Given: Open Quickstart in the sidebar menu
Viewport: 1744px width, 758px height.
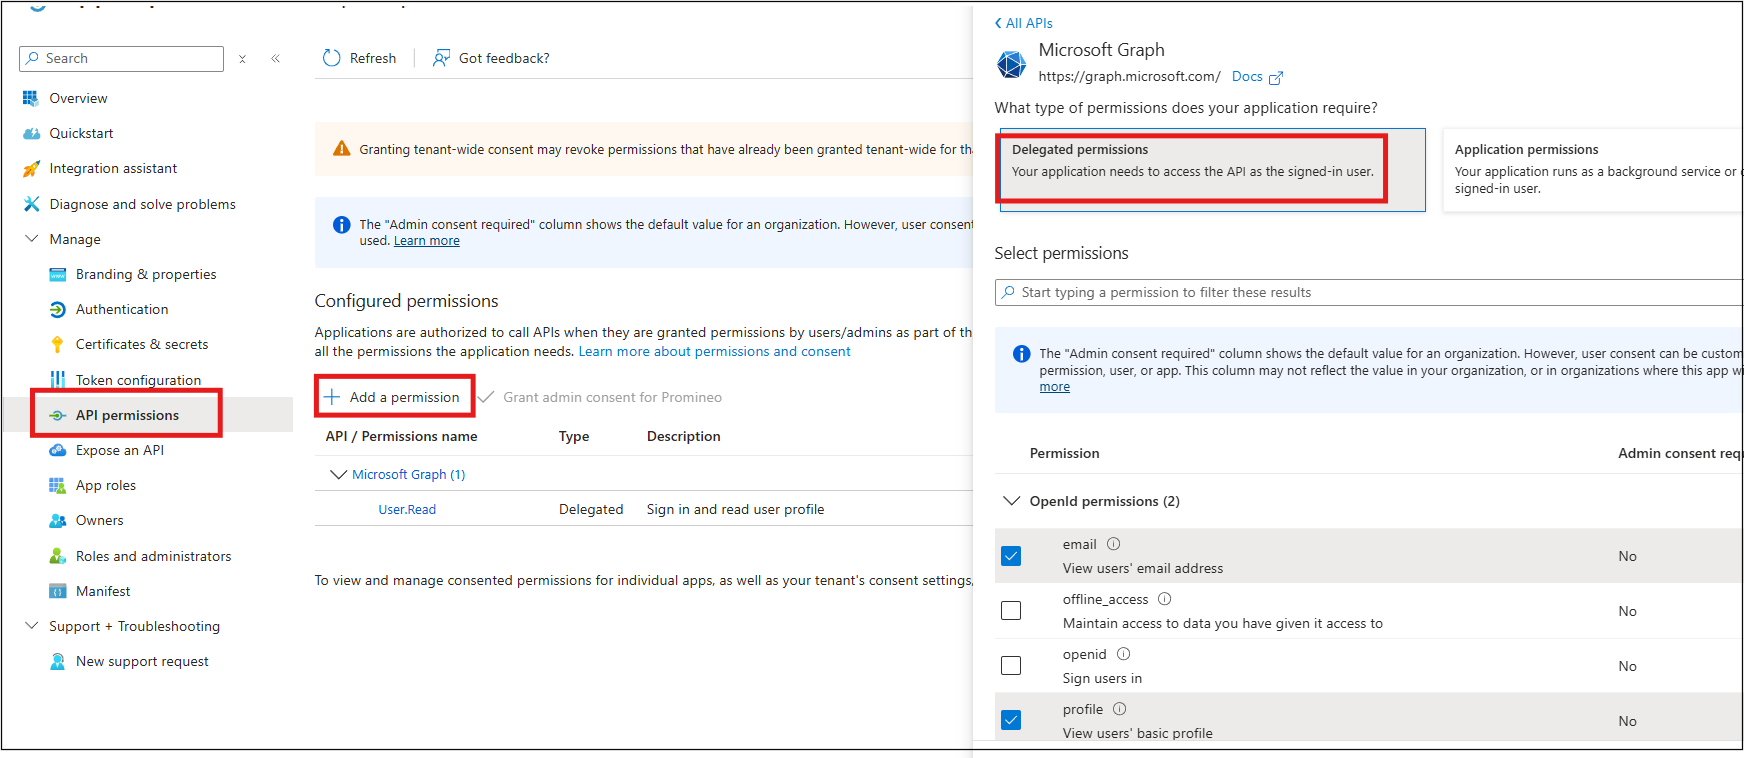Looking at the screenshot, I should pyautogui.click(x=81, y=133).
